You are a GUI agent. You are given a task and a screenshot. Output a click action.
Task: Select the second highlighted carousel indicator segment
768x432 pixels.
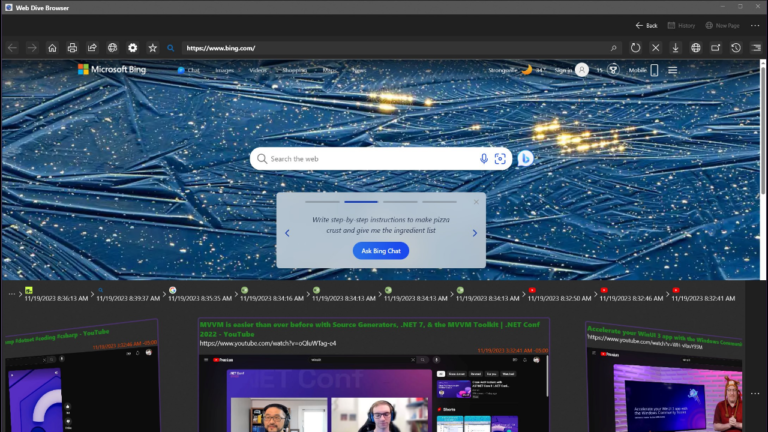point(361,202)
